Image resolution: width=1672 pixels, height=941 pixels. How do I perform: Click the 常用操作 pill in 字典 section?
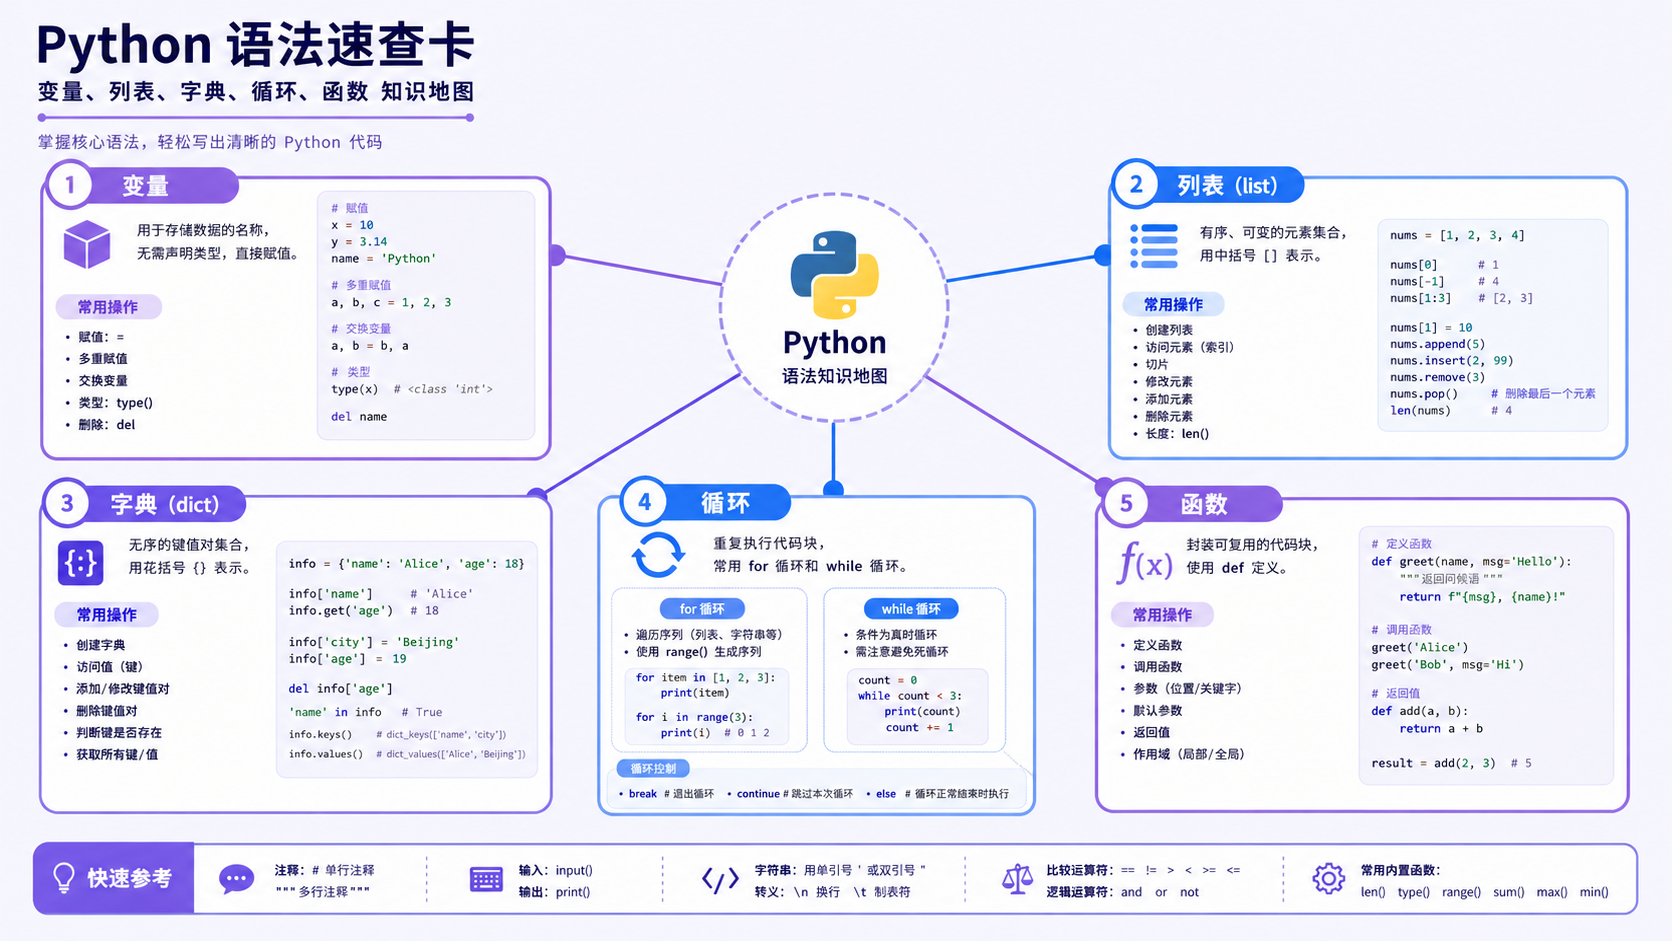coord(107,614)
